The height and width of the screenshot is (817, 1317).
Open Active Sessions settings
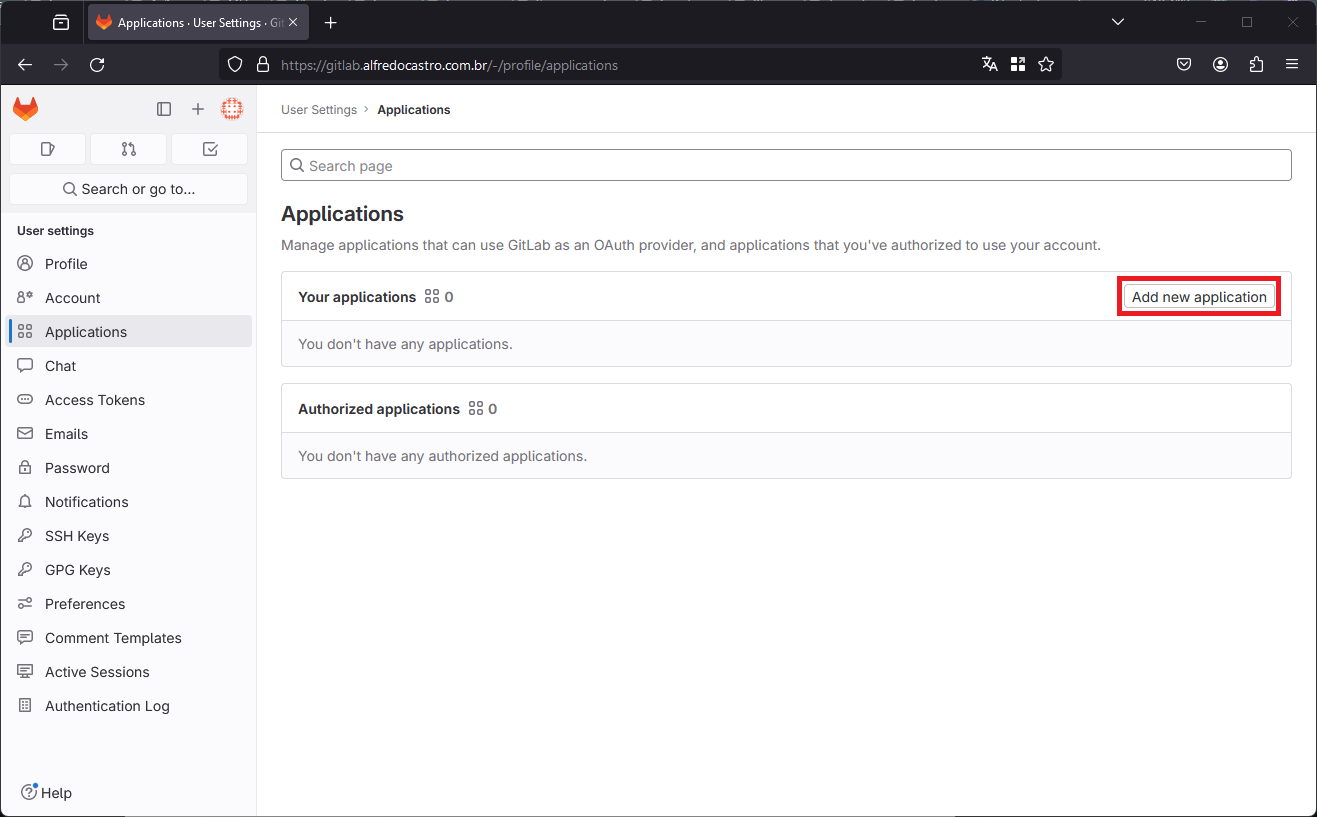pyautogui.click(x=129, y=672)
